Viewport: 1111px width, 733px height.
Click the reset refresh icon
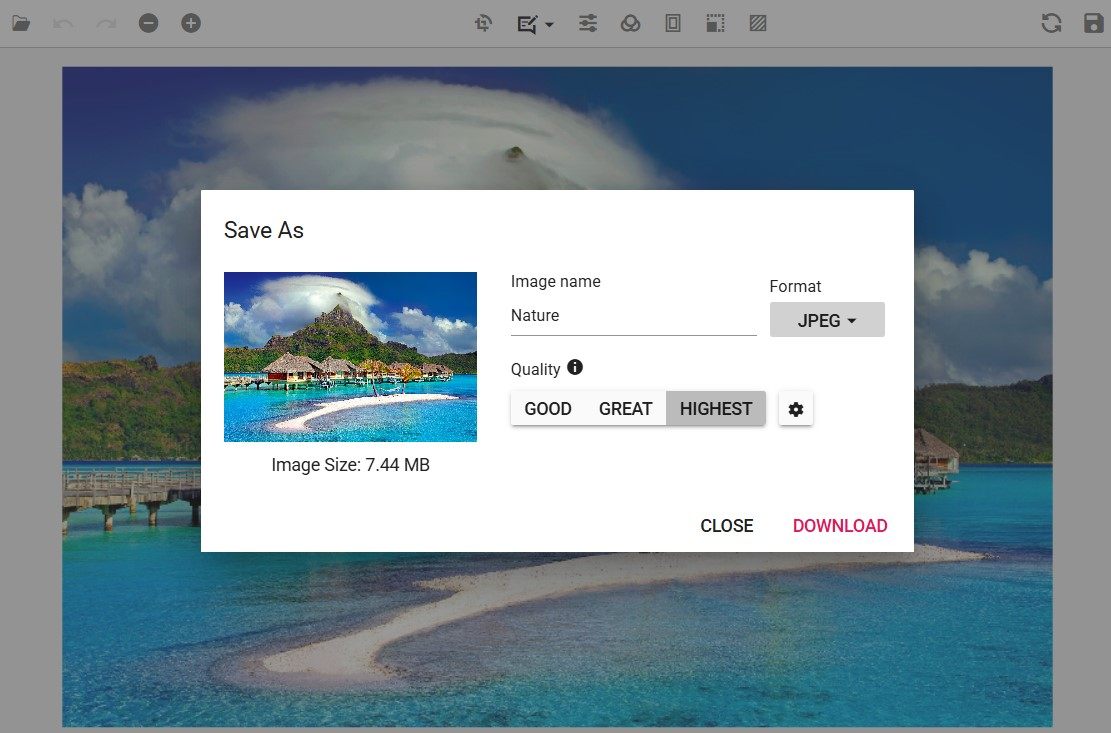click(1051, 23)
